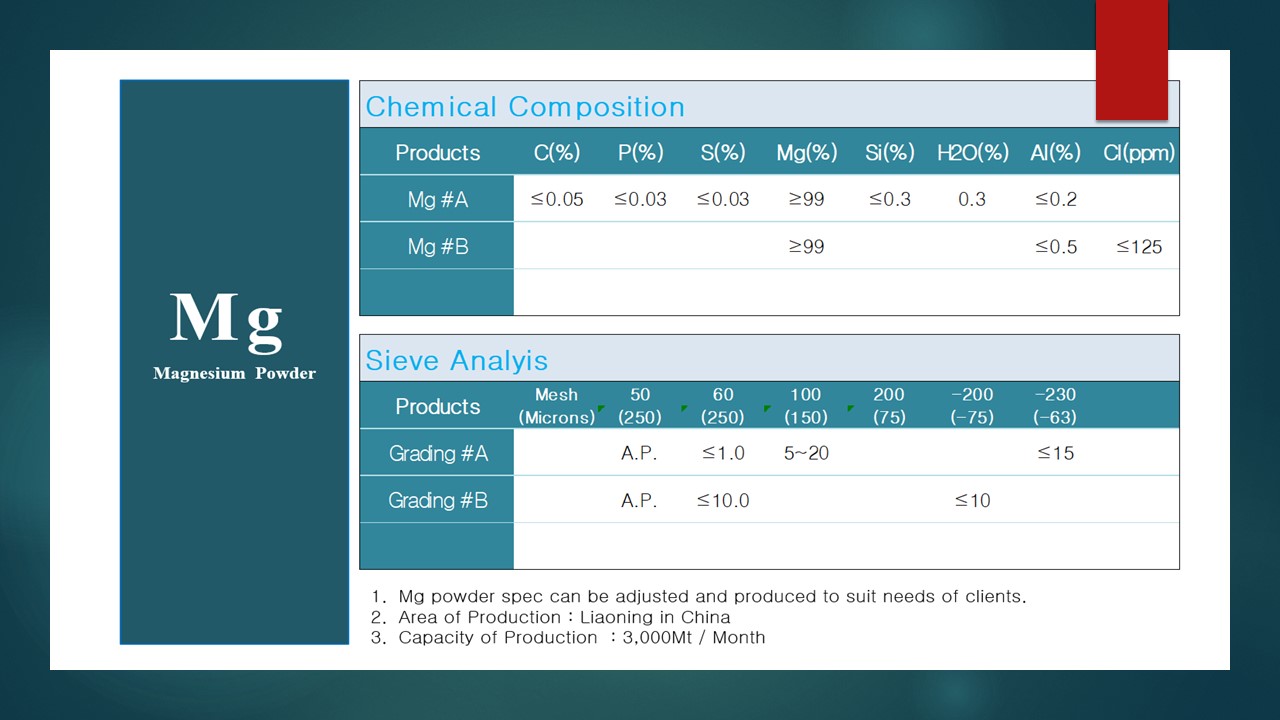Click the "≤10" value under -200 mesh
Viewport: 1280px width, 720px height.
972,500
